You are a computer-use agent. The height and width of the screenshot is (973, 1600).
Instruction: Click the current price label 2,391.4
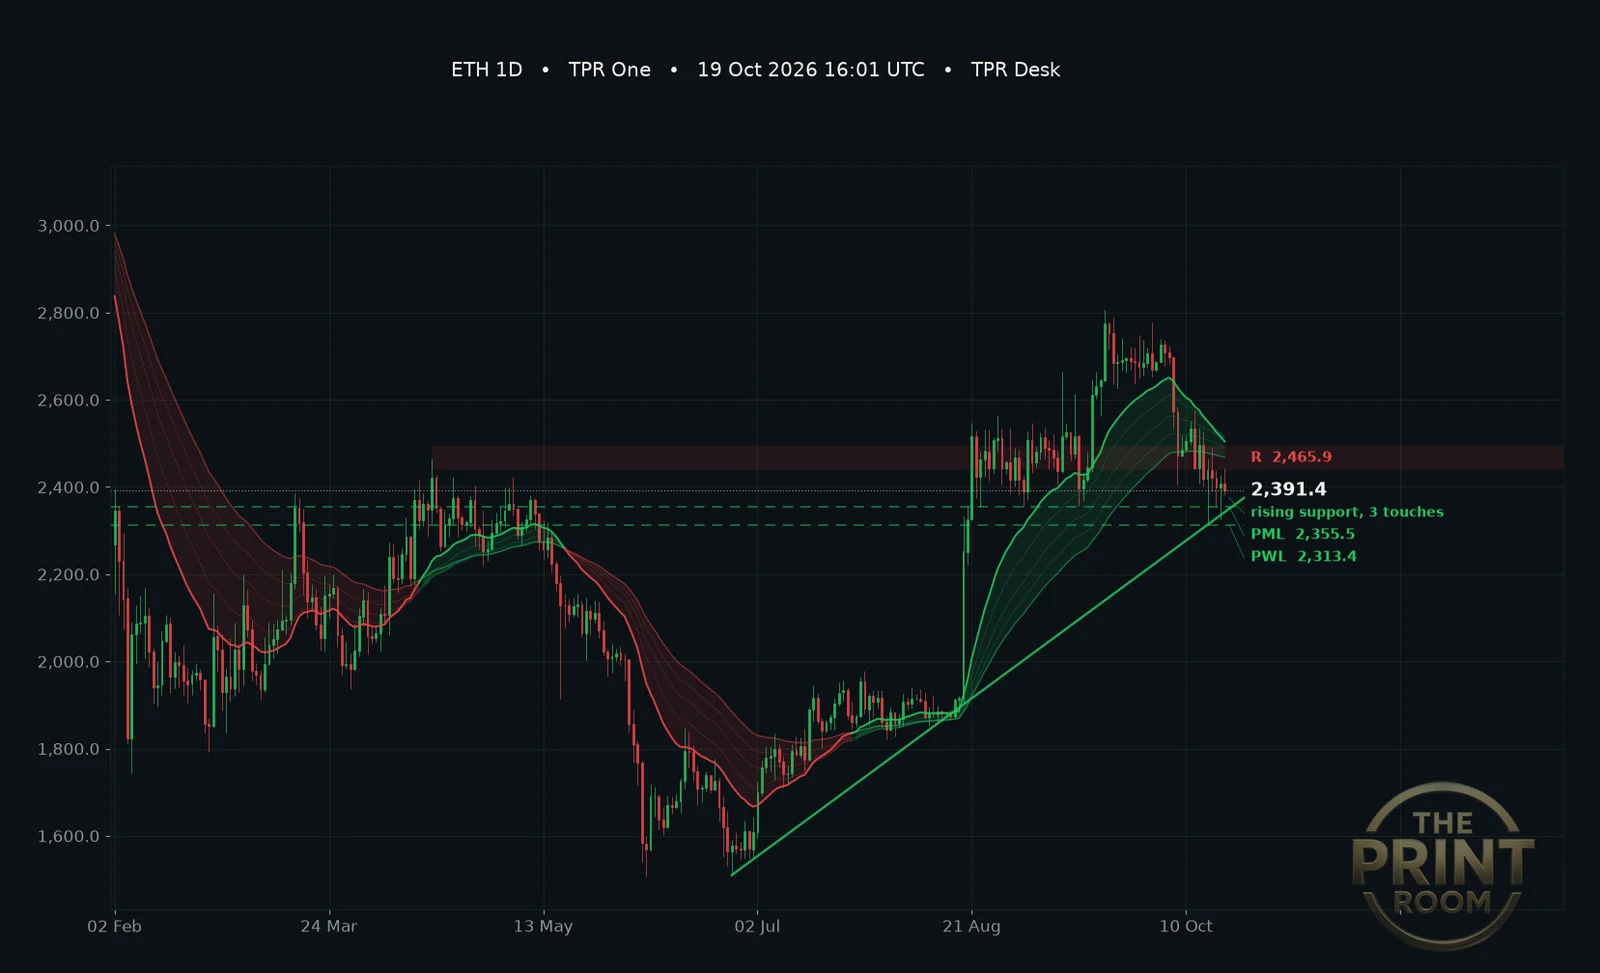click(x=1288, y=489)
